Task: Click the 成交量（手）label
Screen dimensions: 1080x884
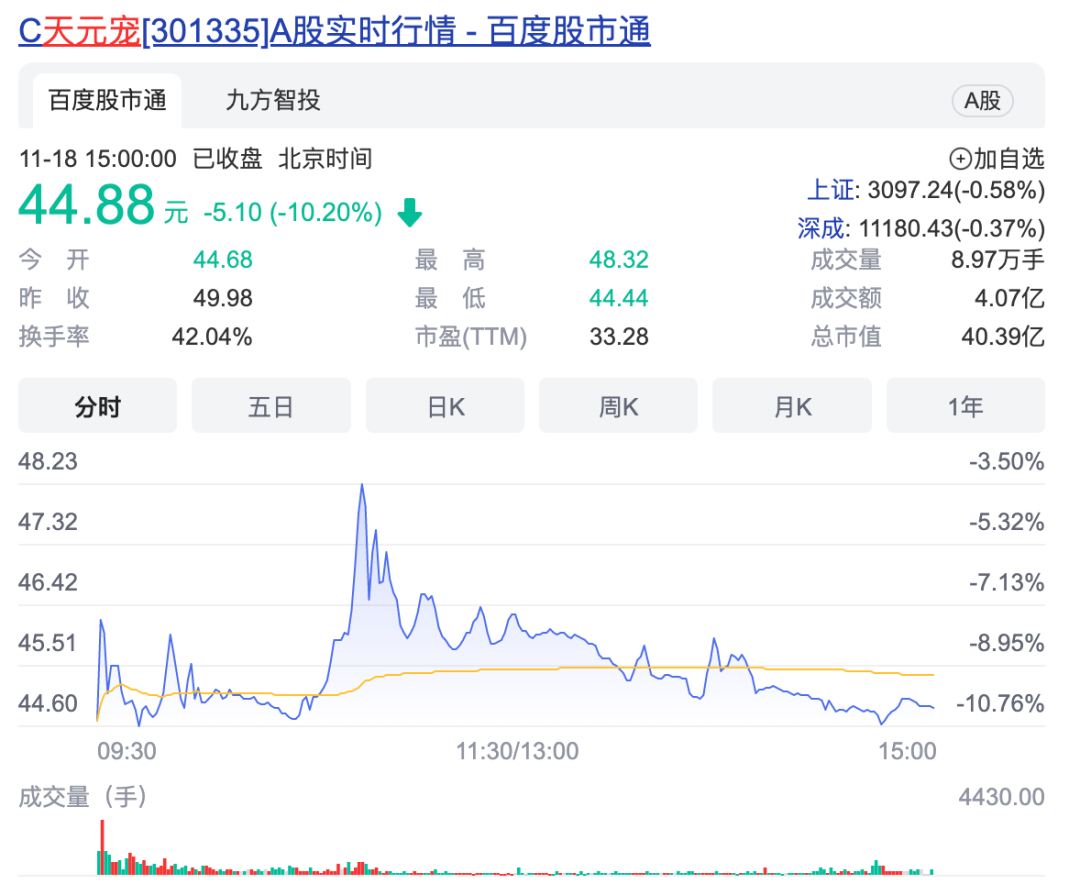Action: [83, 797]
